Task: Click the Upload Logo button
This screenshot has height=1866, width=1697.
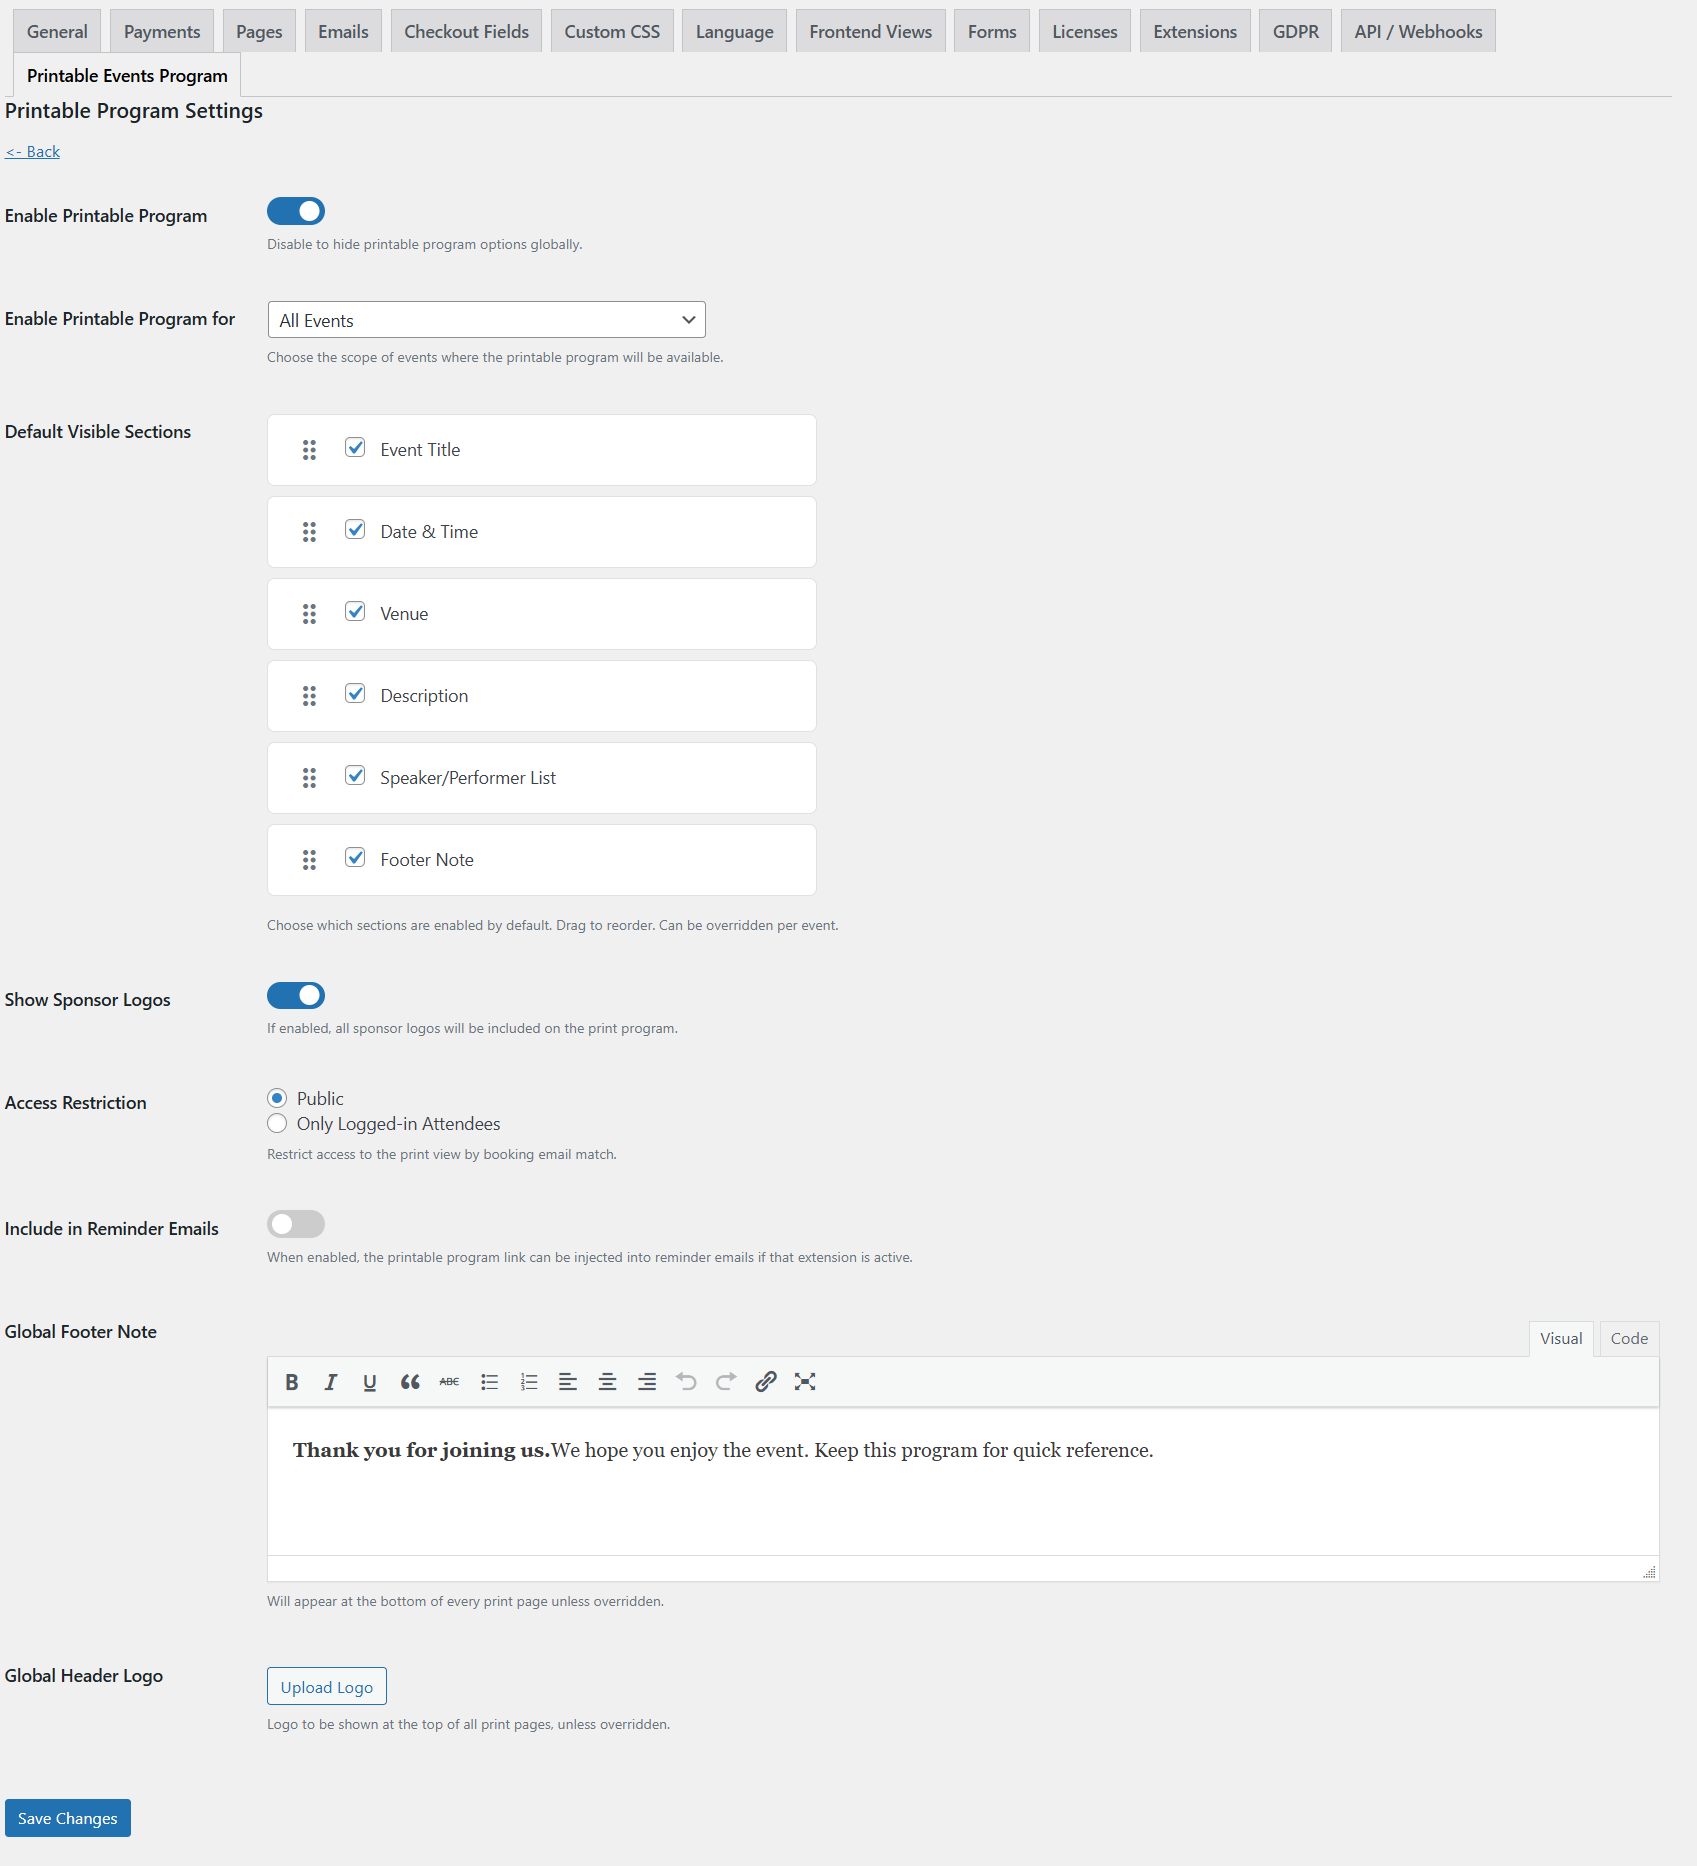Action: click(x=326, y=1687)
